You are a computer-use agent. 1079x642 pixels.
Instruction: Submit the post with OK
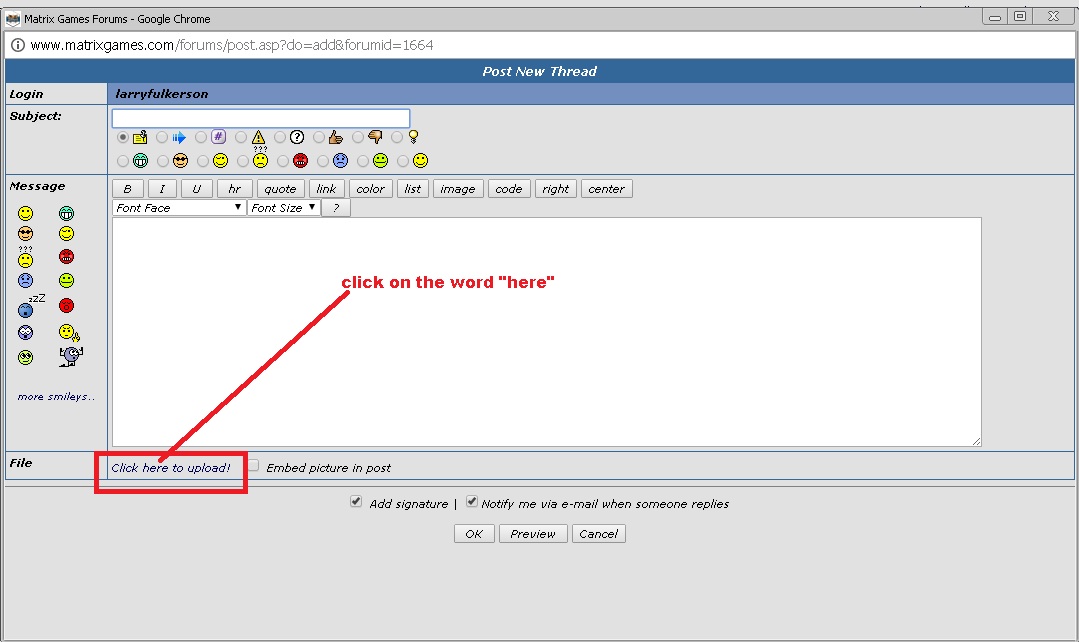[x=474, y=534]
